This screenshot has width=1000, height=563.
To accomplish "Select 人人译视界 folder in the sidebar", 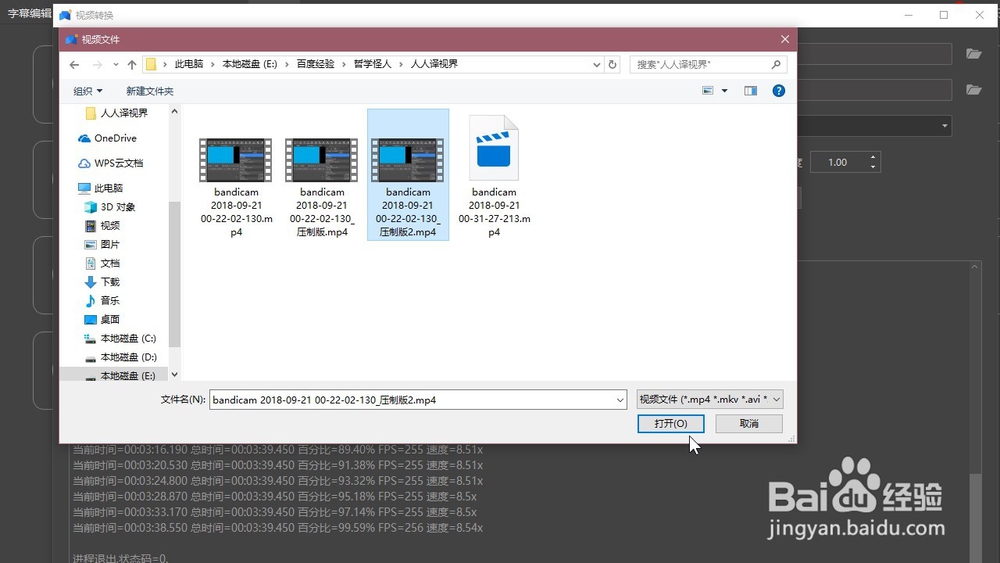I will click(116, 113).
